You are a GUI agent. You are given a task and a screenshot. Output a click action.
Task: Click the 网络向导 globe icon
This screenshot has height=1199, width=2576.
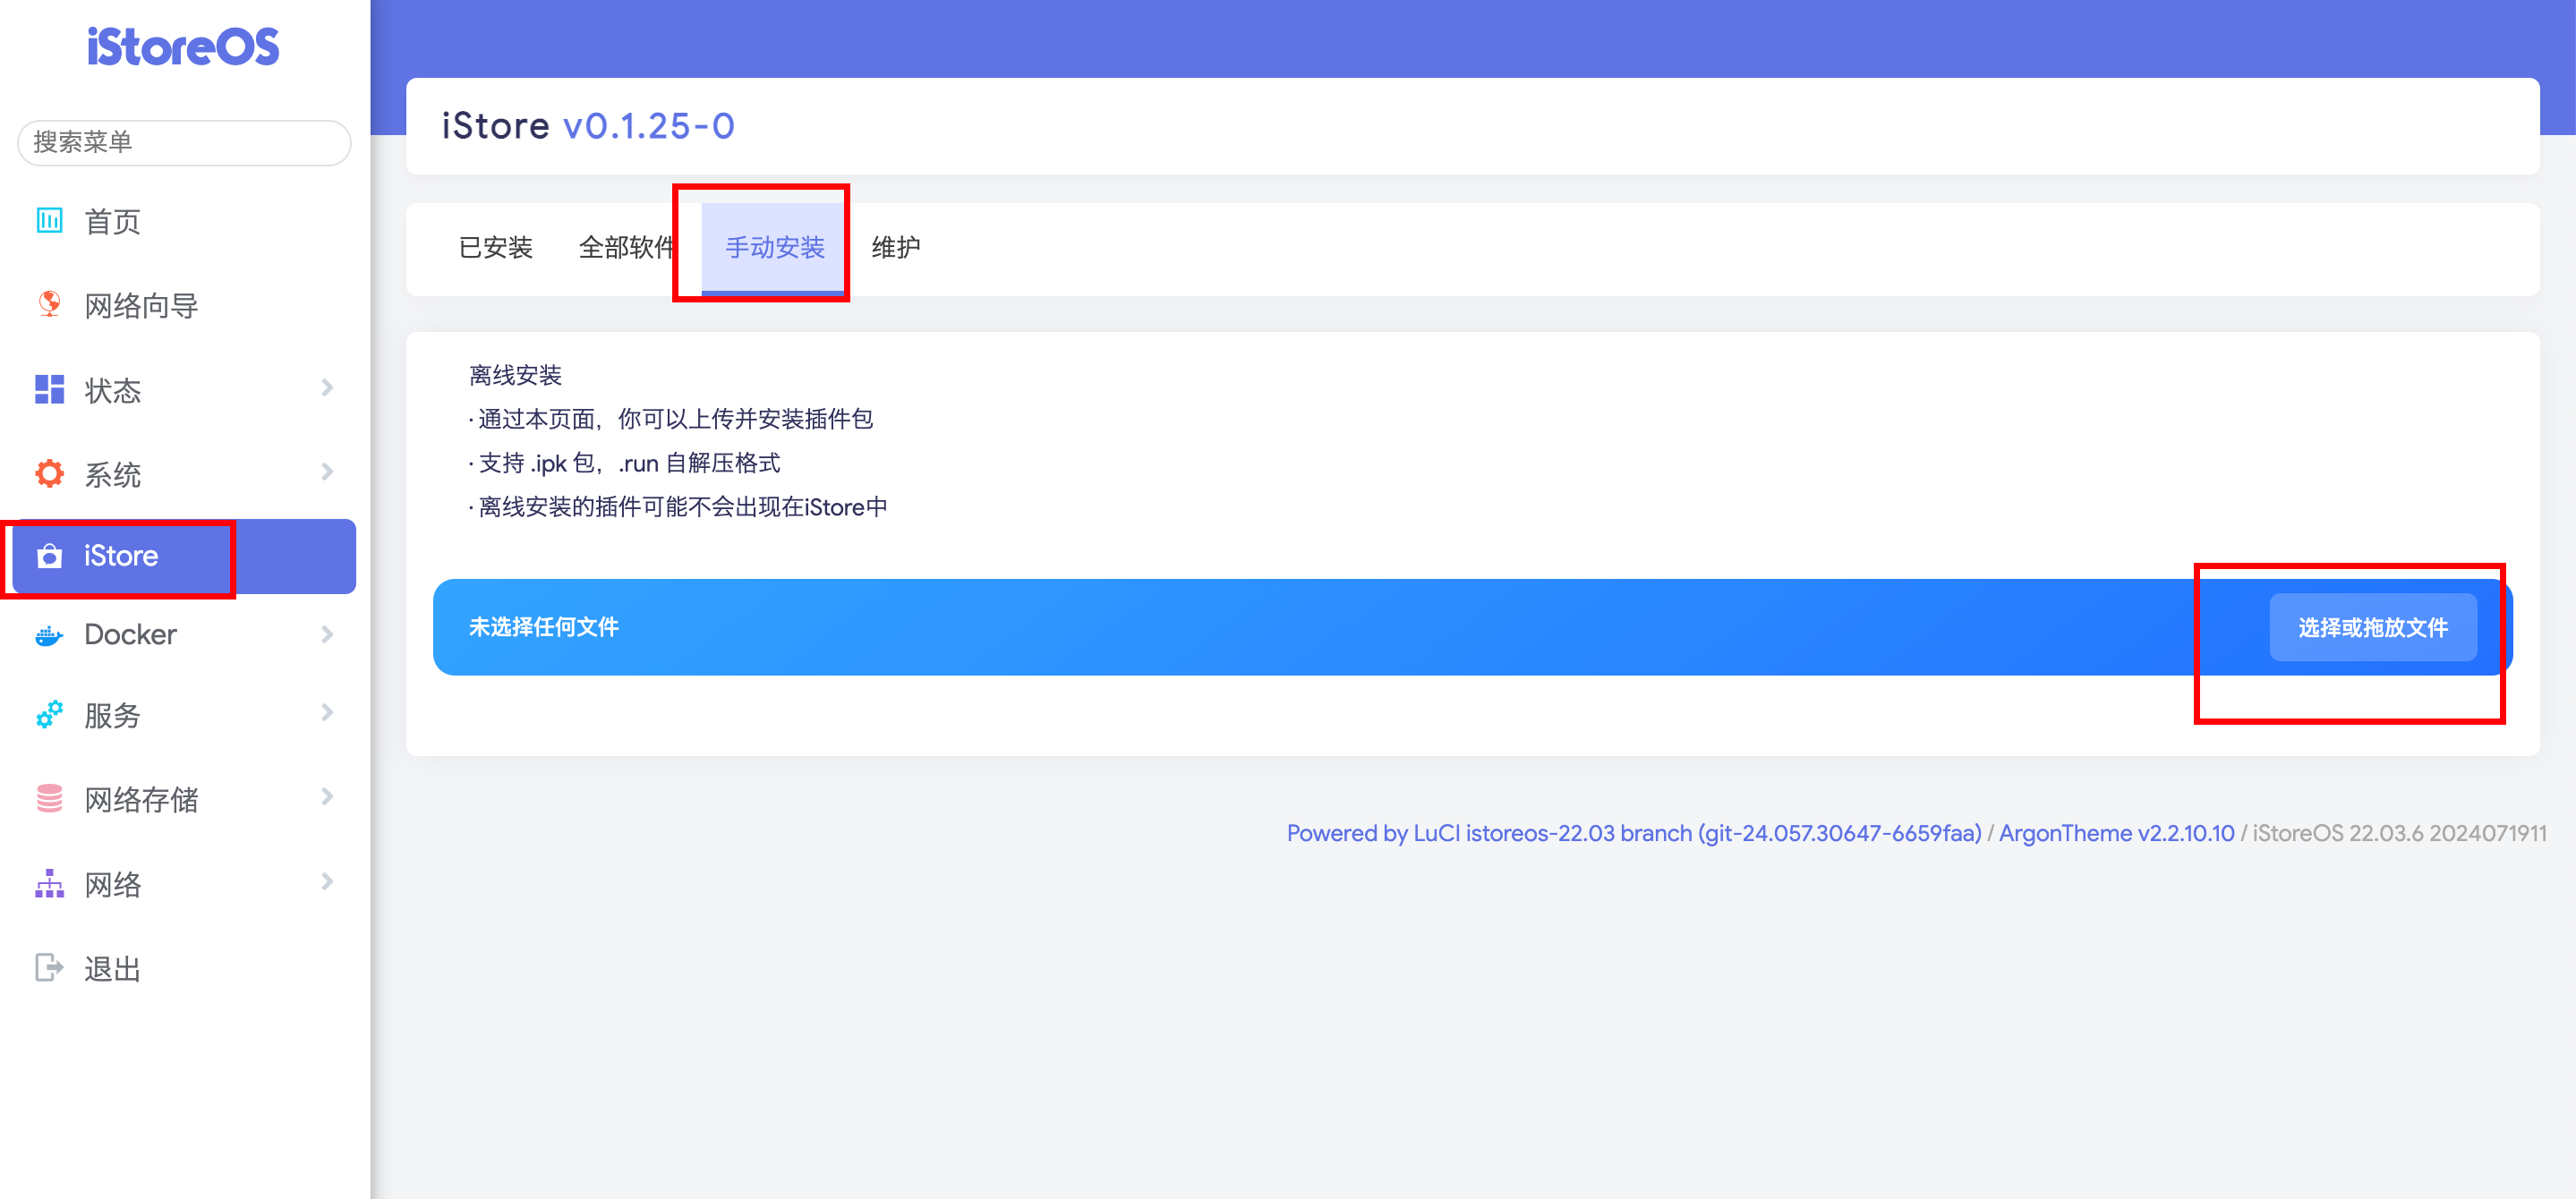(49, 304)
